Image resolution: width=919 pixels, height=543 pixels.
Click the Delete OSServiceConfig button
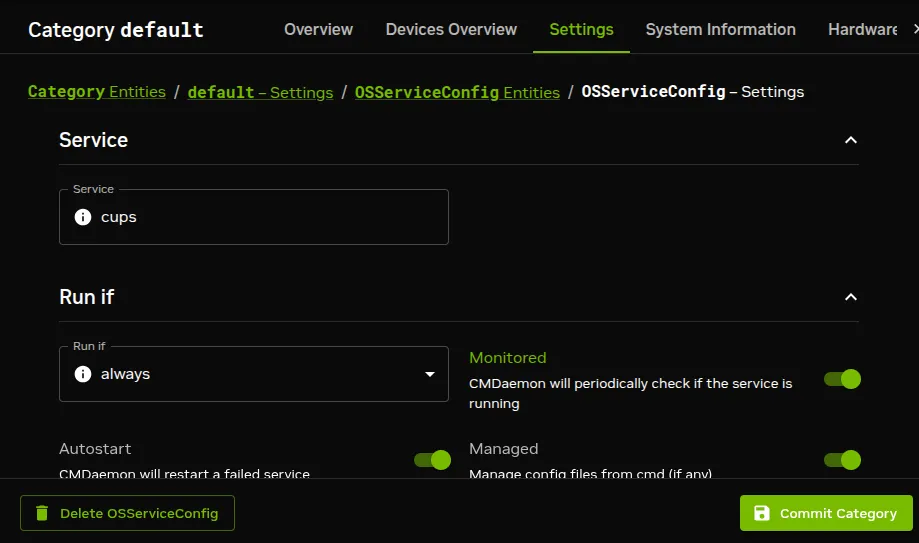(x=127, y=513)
